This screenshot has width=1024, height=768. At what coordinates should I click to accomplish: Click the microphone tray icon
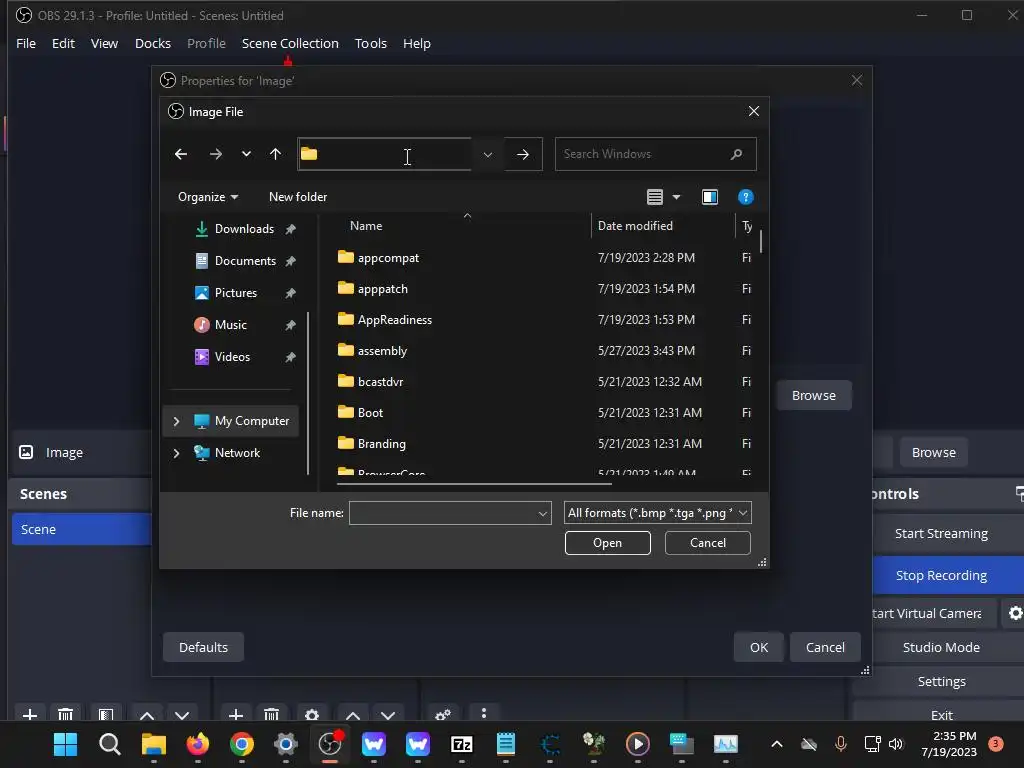pos(840,744)
